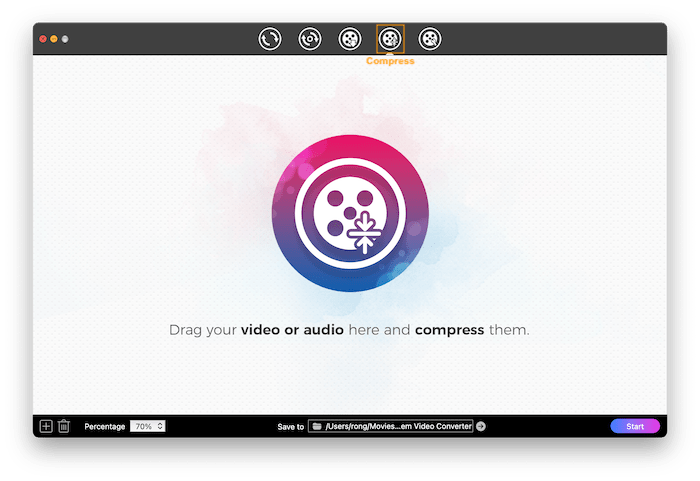Viewport: 700px width, 481px height.
Task: Click the 'Save to' label
Action: click(x=290, y=427)
